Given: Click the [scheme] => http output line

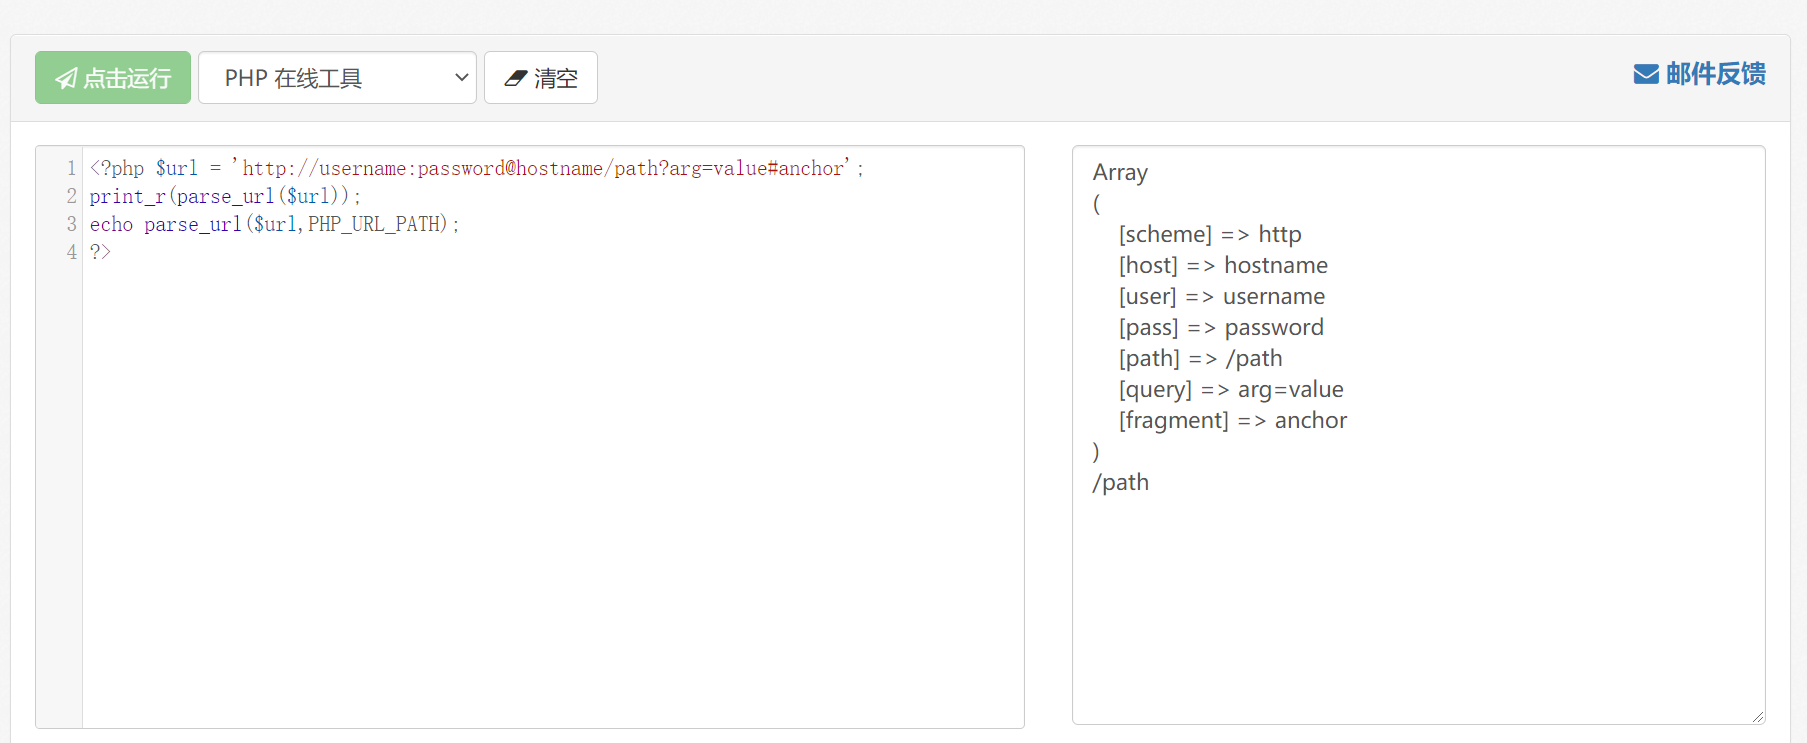Looking at the screenshot, I should click(1209, 234).
